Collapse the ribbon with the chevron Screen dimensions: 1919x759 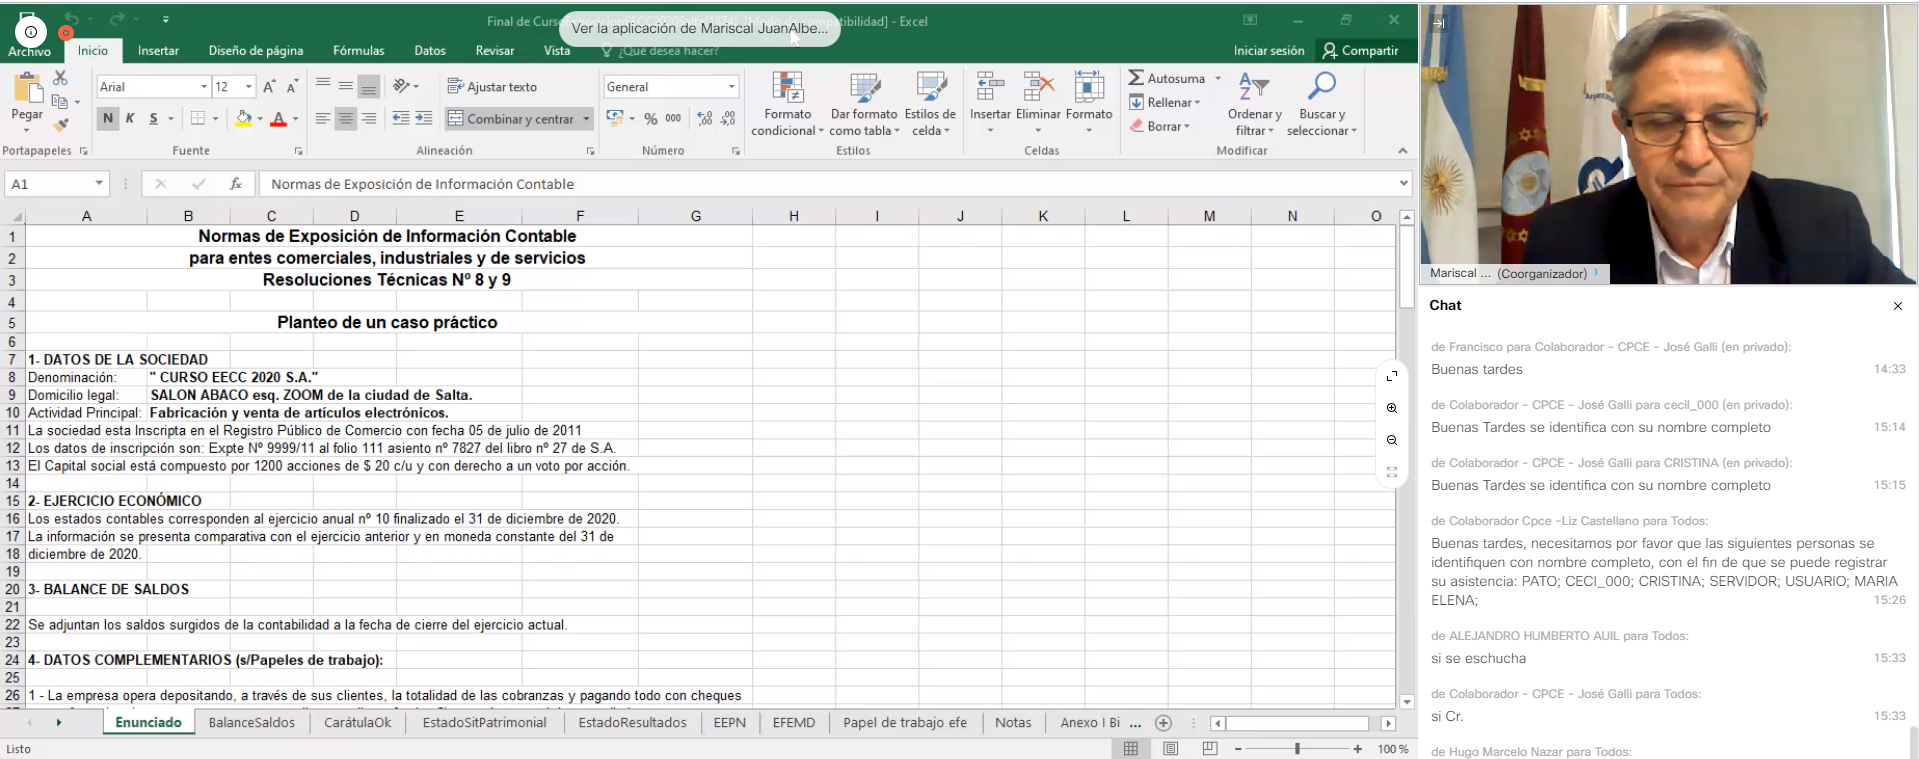point(1402,150)
